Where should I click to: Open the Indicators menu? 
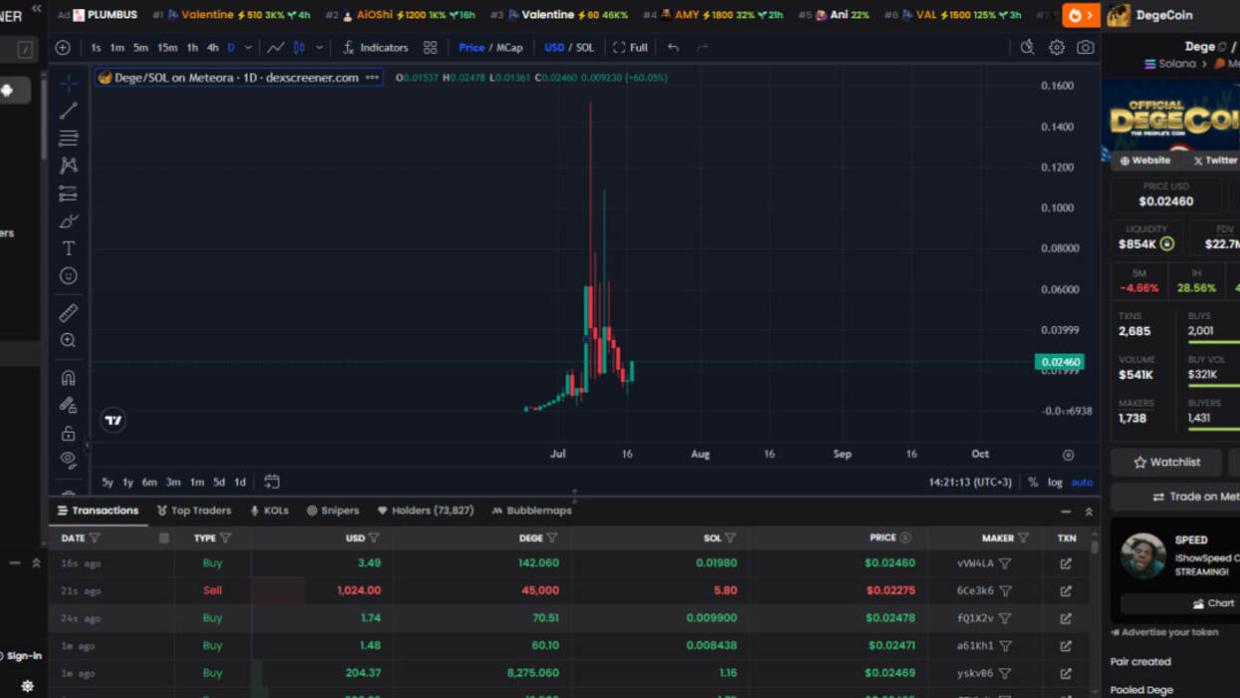(375, 47)
